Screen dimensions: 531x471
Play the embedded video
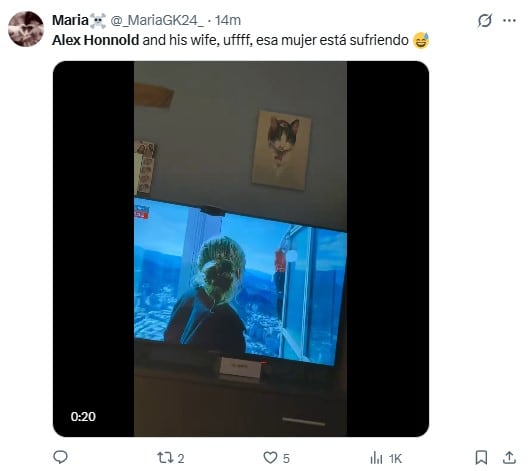click(241, 249)
